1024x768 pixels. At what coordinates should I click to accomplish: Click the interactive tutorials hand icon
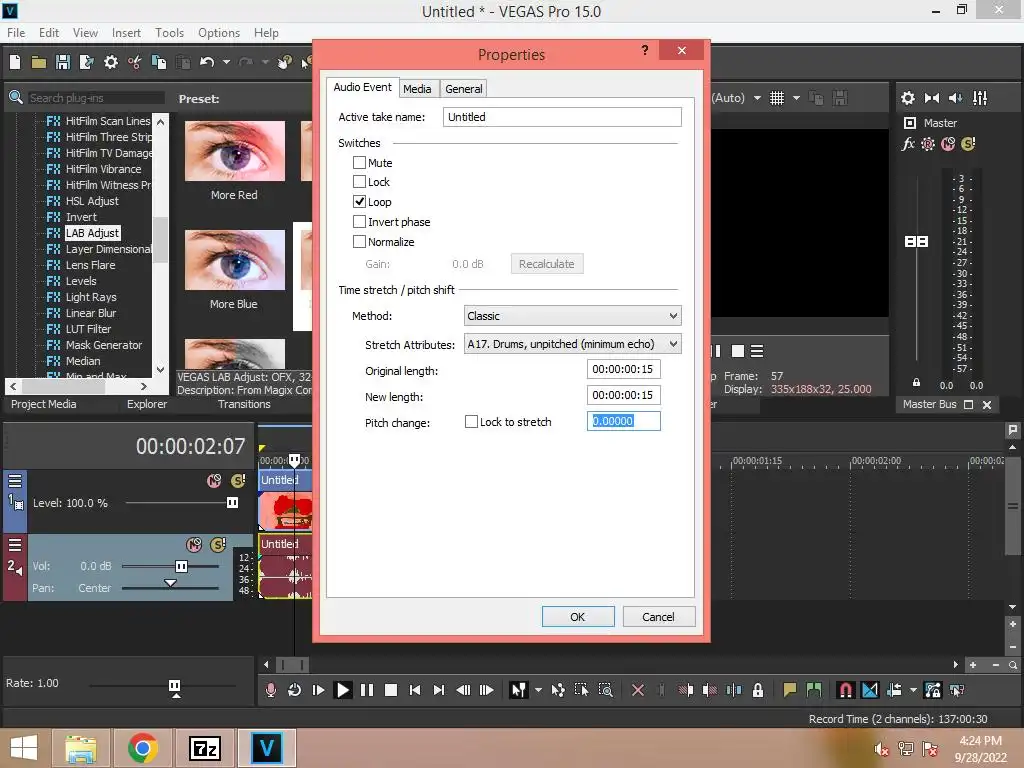pyautogui.click(x=285, y=62)
